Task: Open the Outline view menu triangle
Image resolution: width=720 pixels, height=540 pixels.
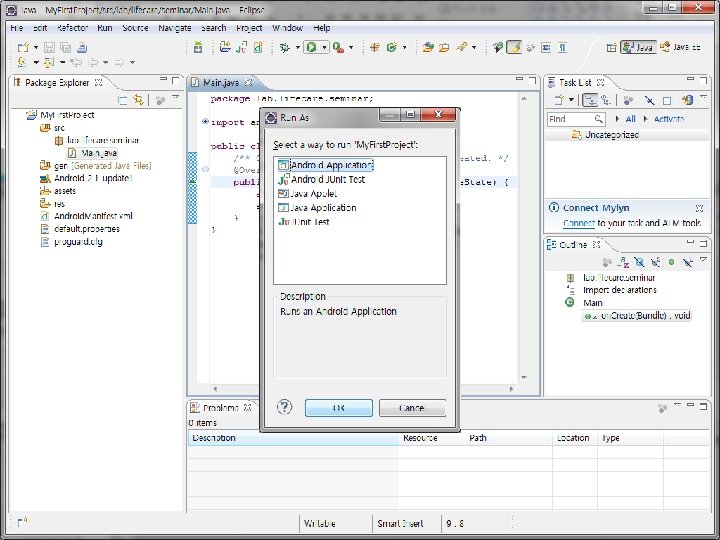Action: click(x=703, y=261)
